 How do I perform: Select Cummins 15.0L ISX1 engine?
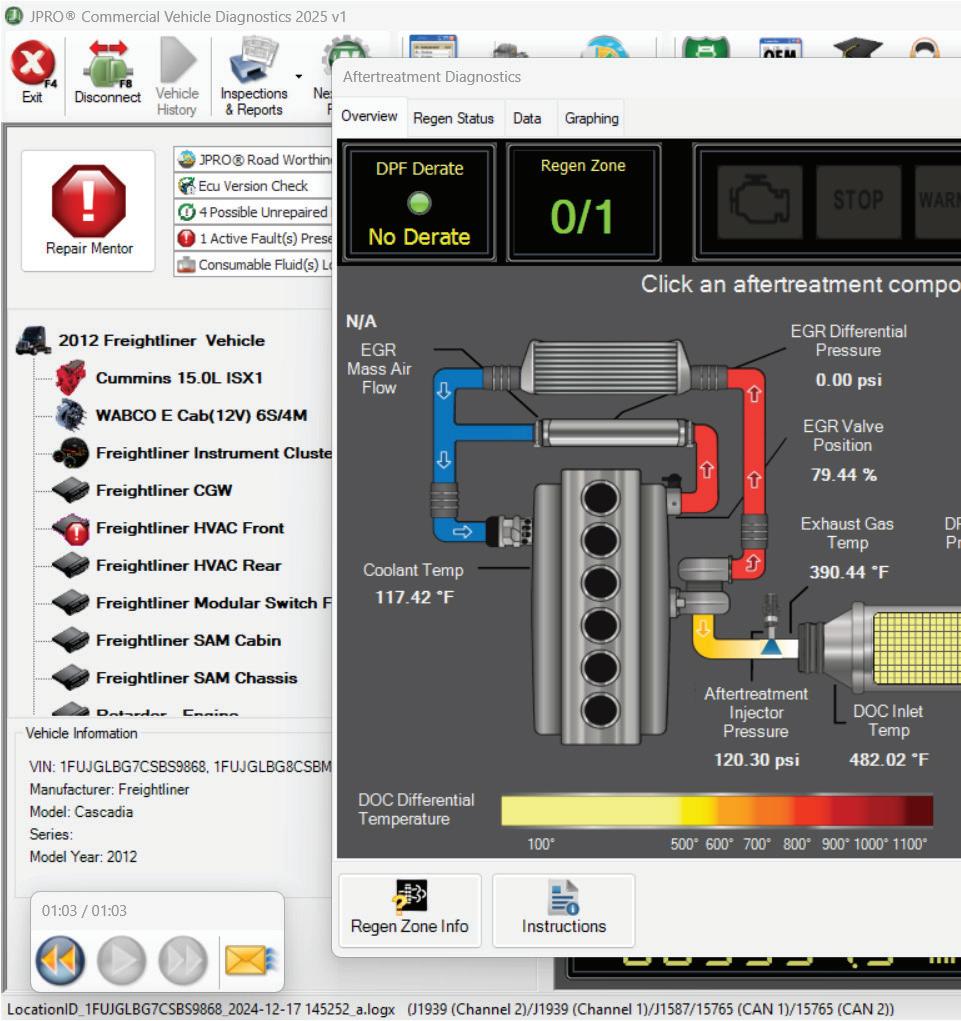(179, 378)
